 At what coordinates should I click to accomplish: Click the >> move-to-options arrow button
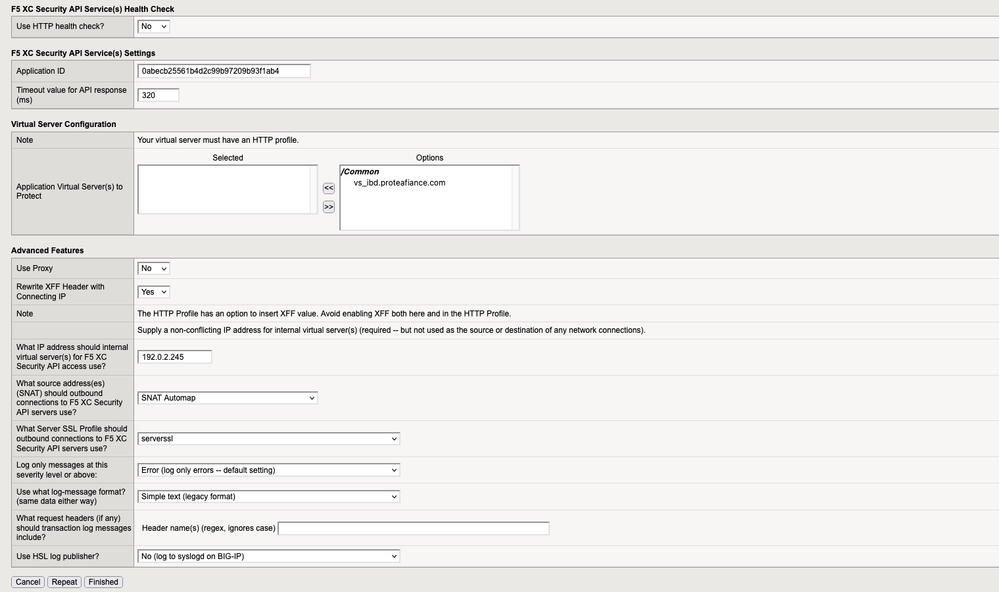328,207
